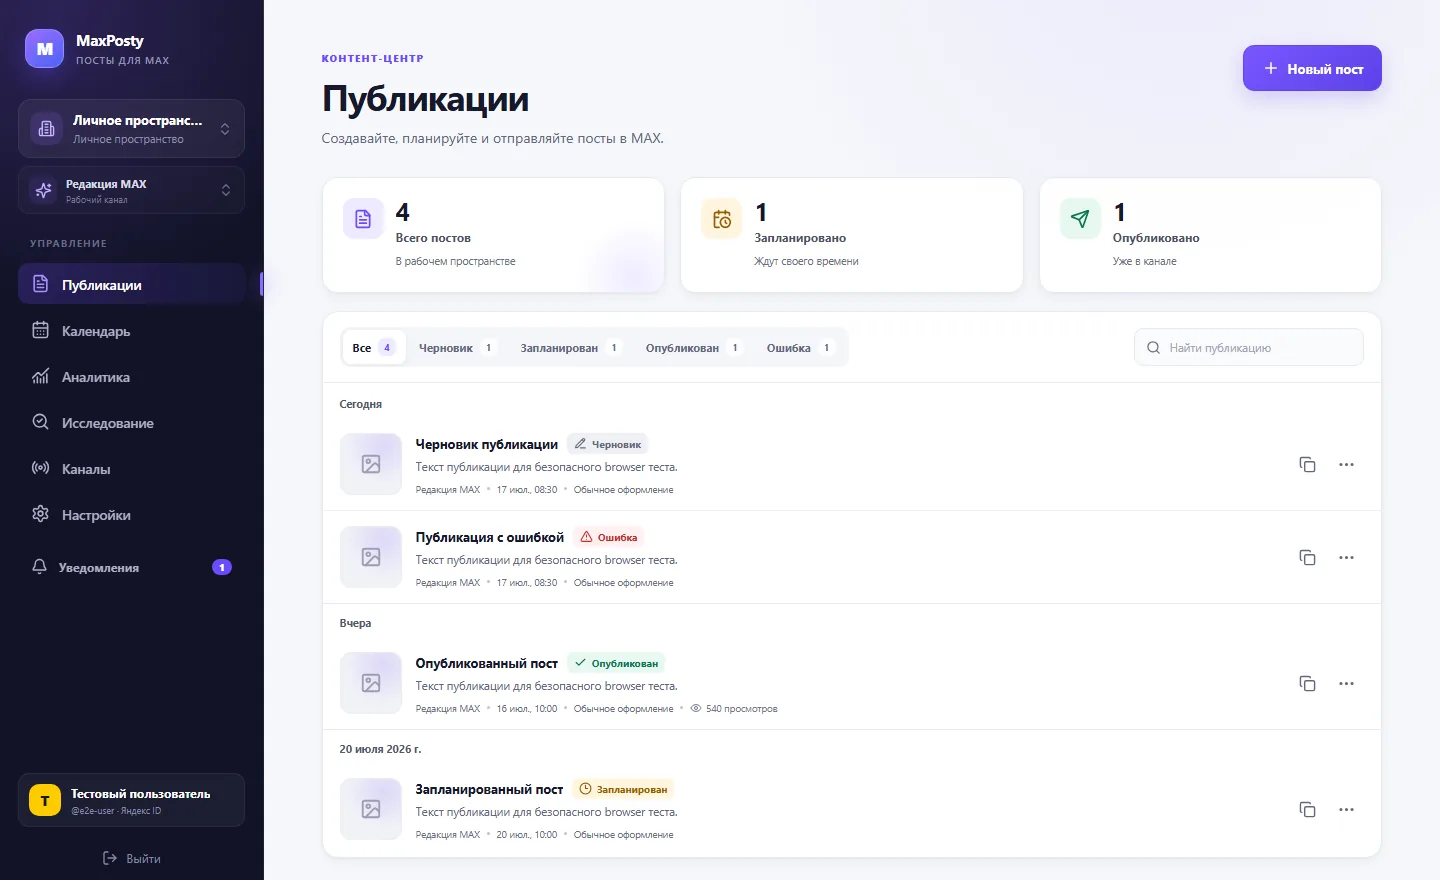This screenshot has width=1440, height=880.
Task: Navigate to Каналы
Action: pyautogui.click(x=132, y=468)
